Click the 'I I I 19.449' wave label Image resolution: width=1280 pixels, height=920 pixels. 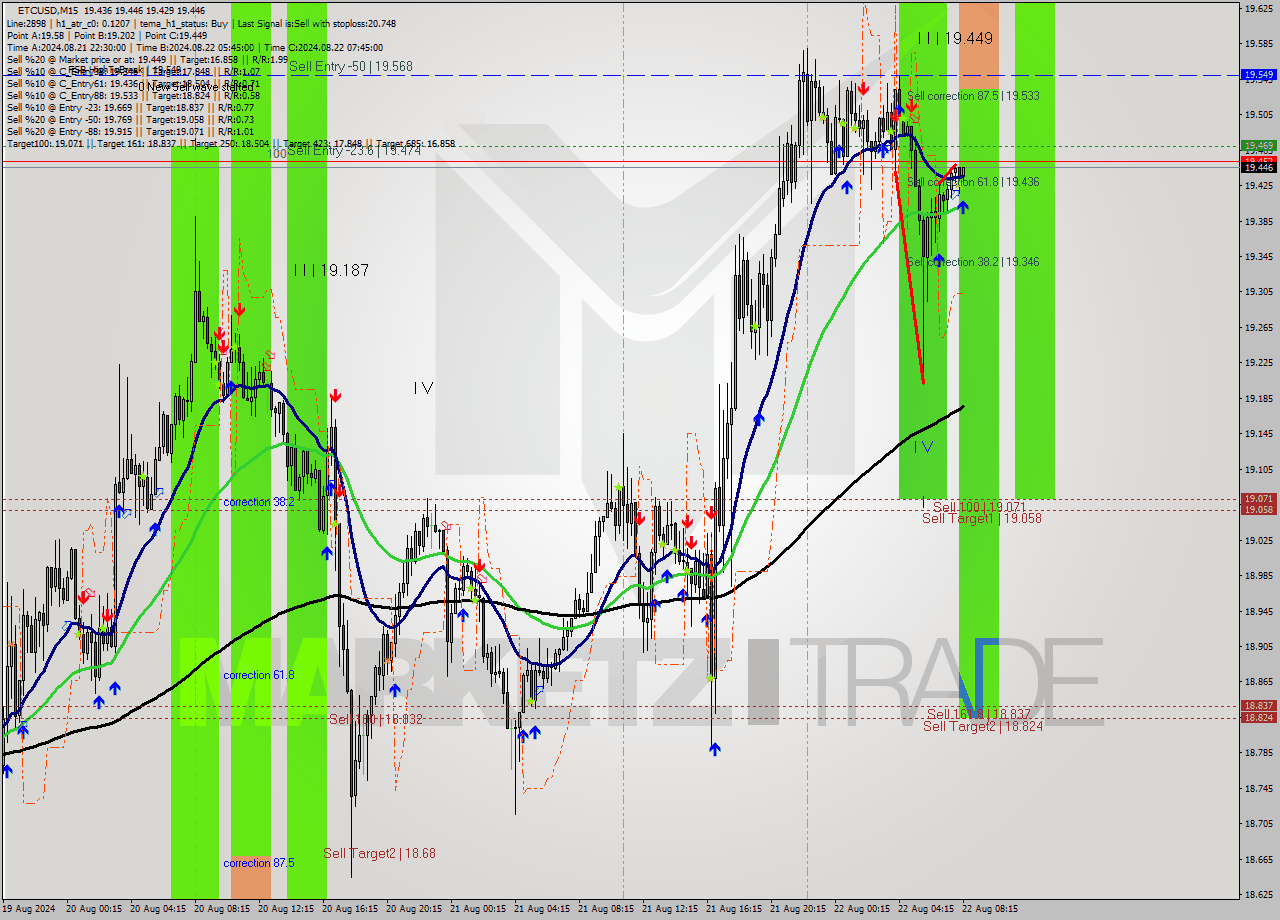click(955, 38)
